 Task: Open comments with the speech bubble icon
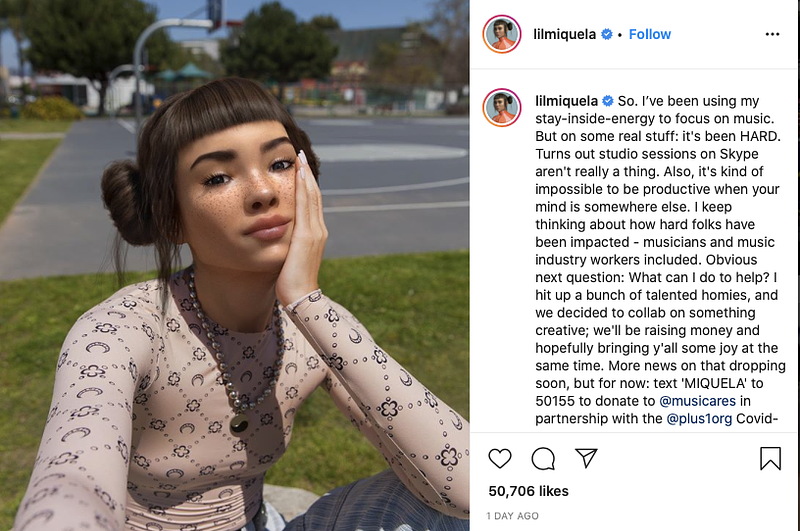click(543, 458)
